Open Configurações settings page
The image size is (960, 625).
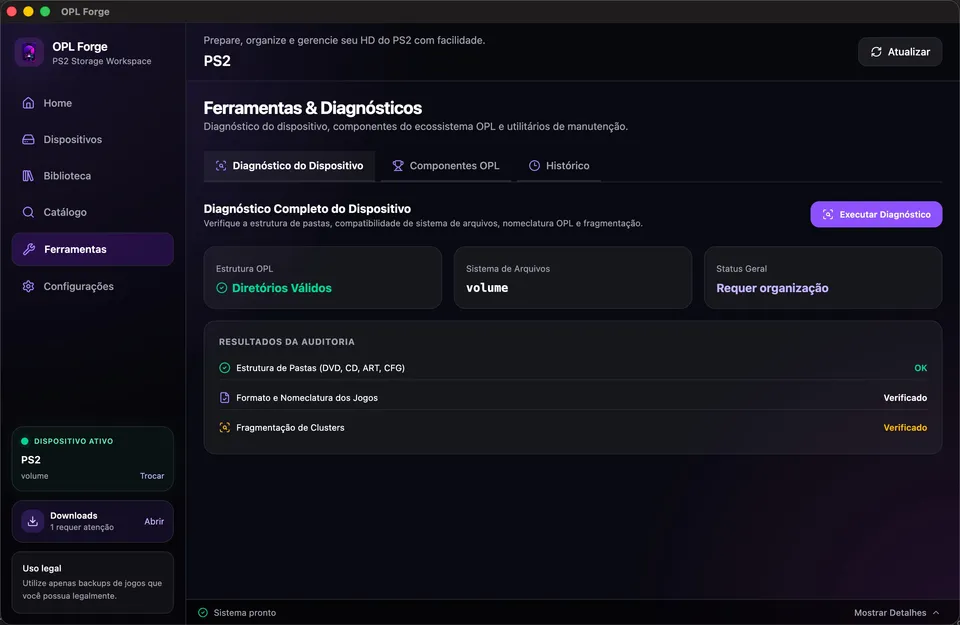[x=92, y=286]
